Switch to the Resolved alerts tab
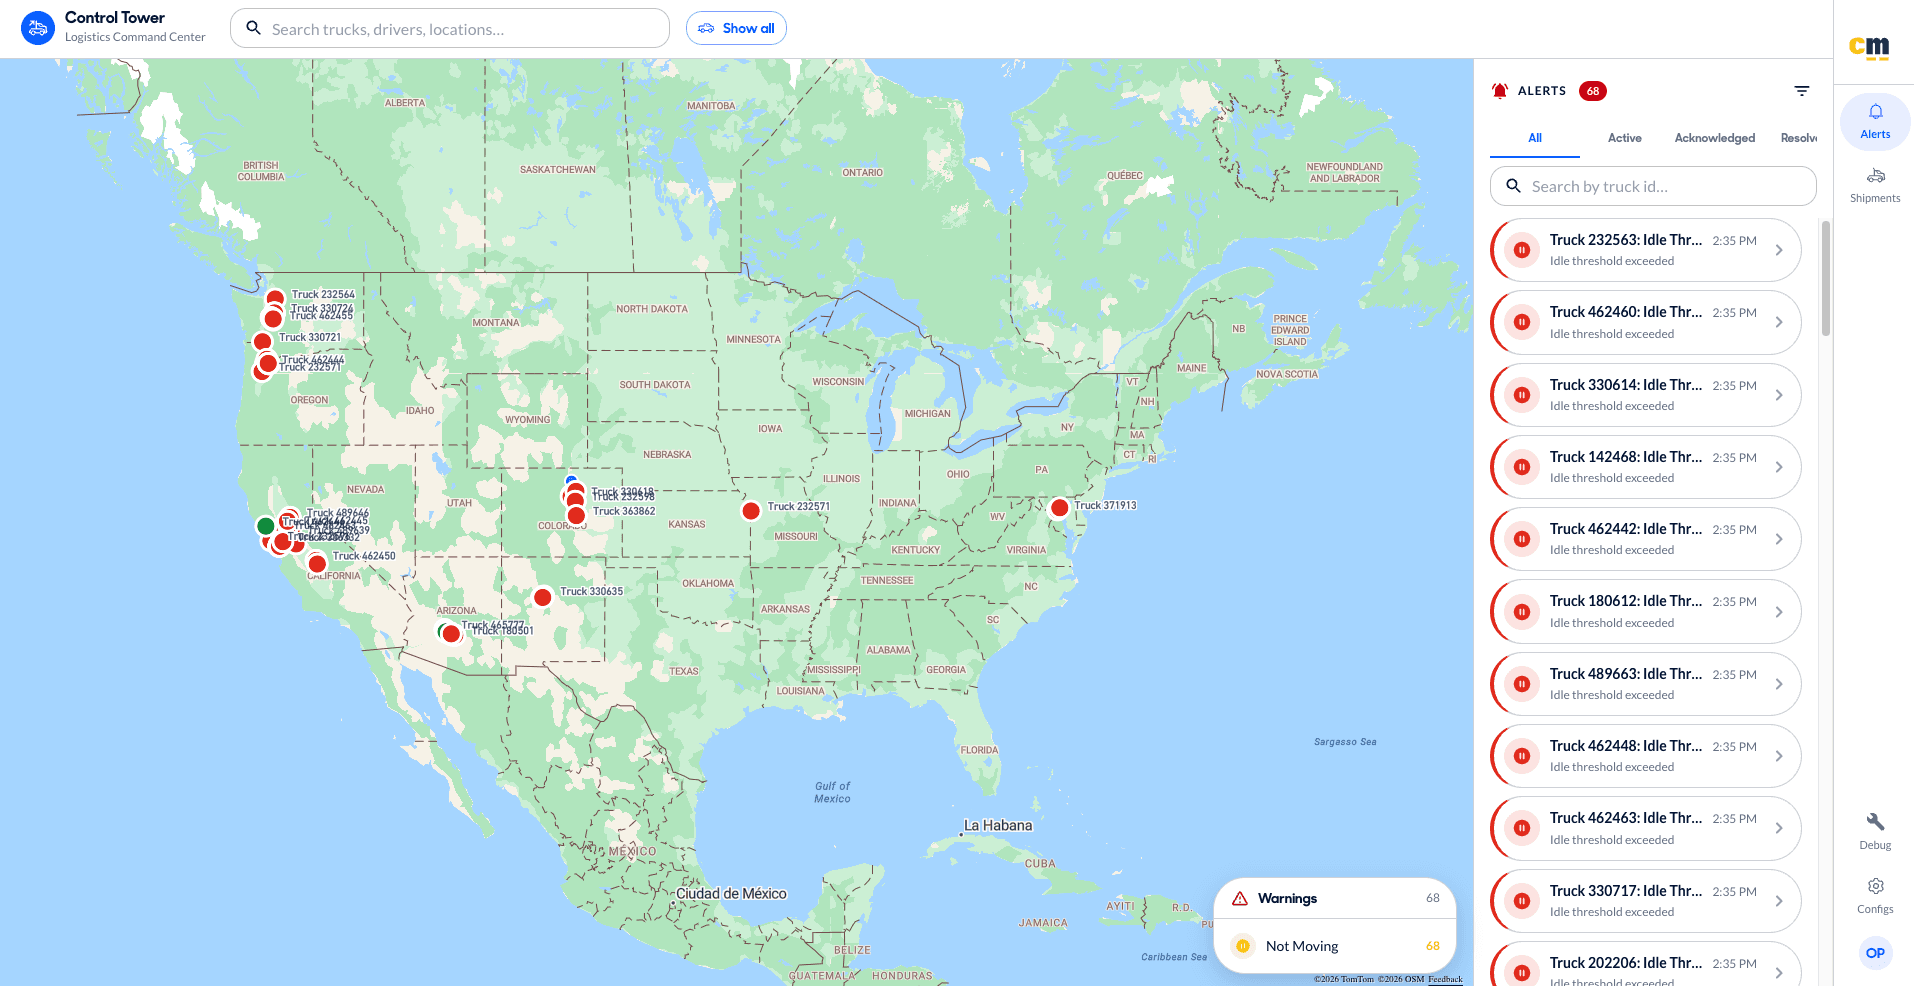The width and height of the screenshot is (1914, 986). tap(1798, 138)
